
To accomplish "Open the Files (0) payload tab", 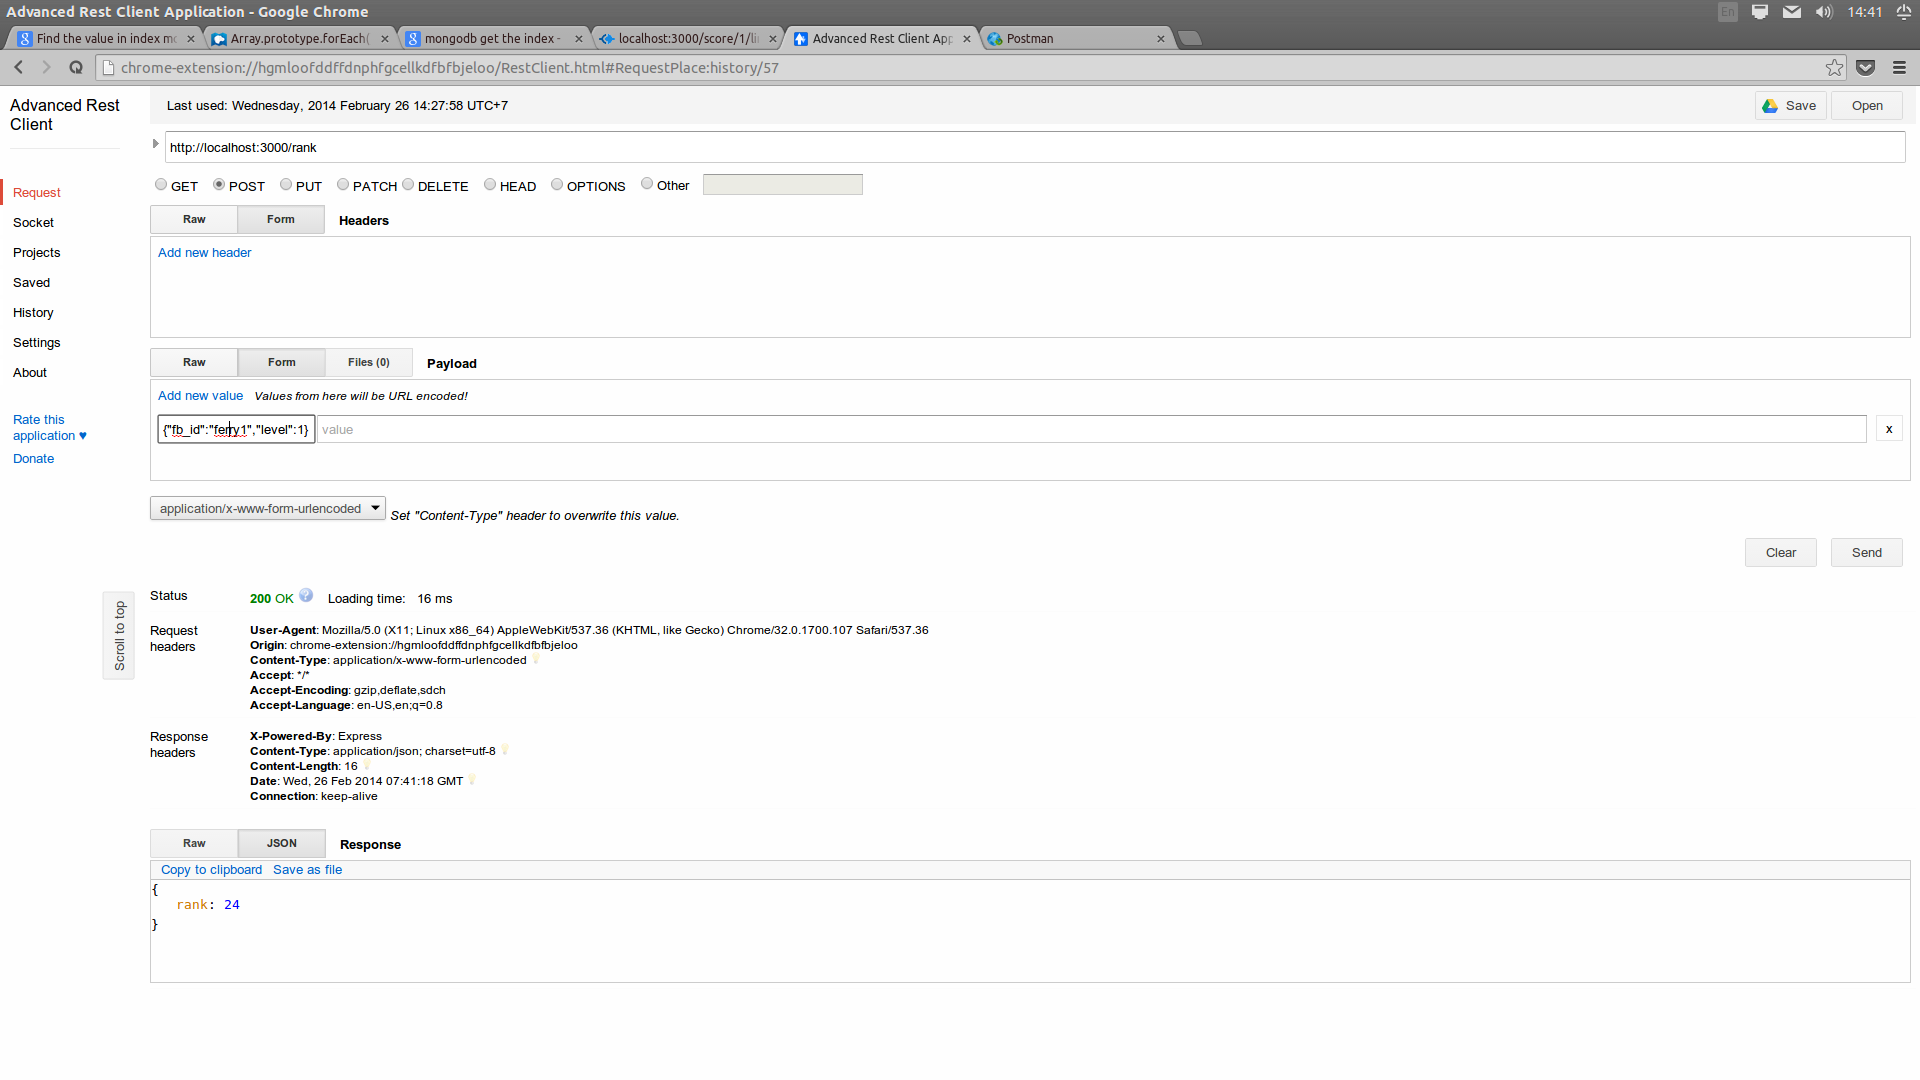I will point(369,363).
